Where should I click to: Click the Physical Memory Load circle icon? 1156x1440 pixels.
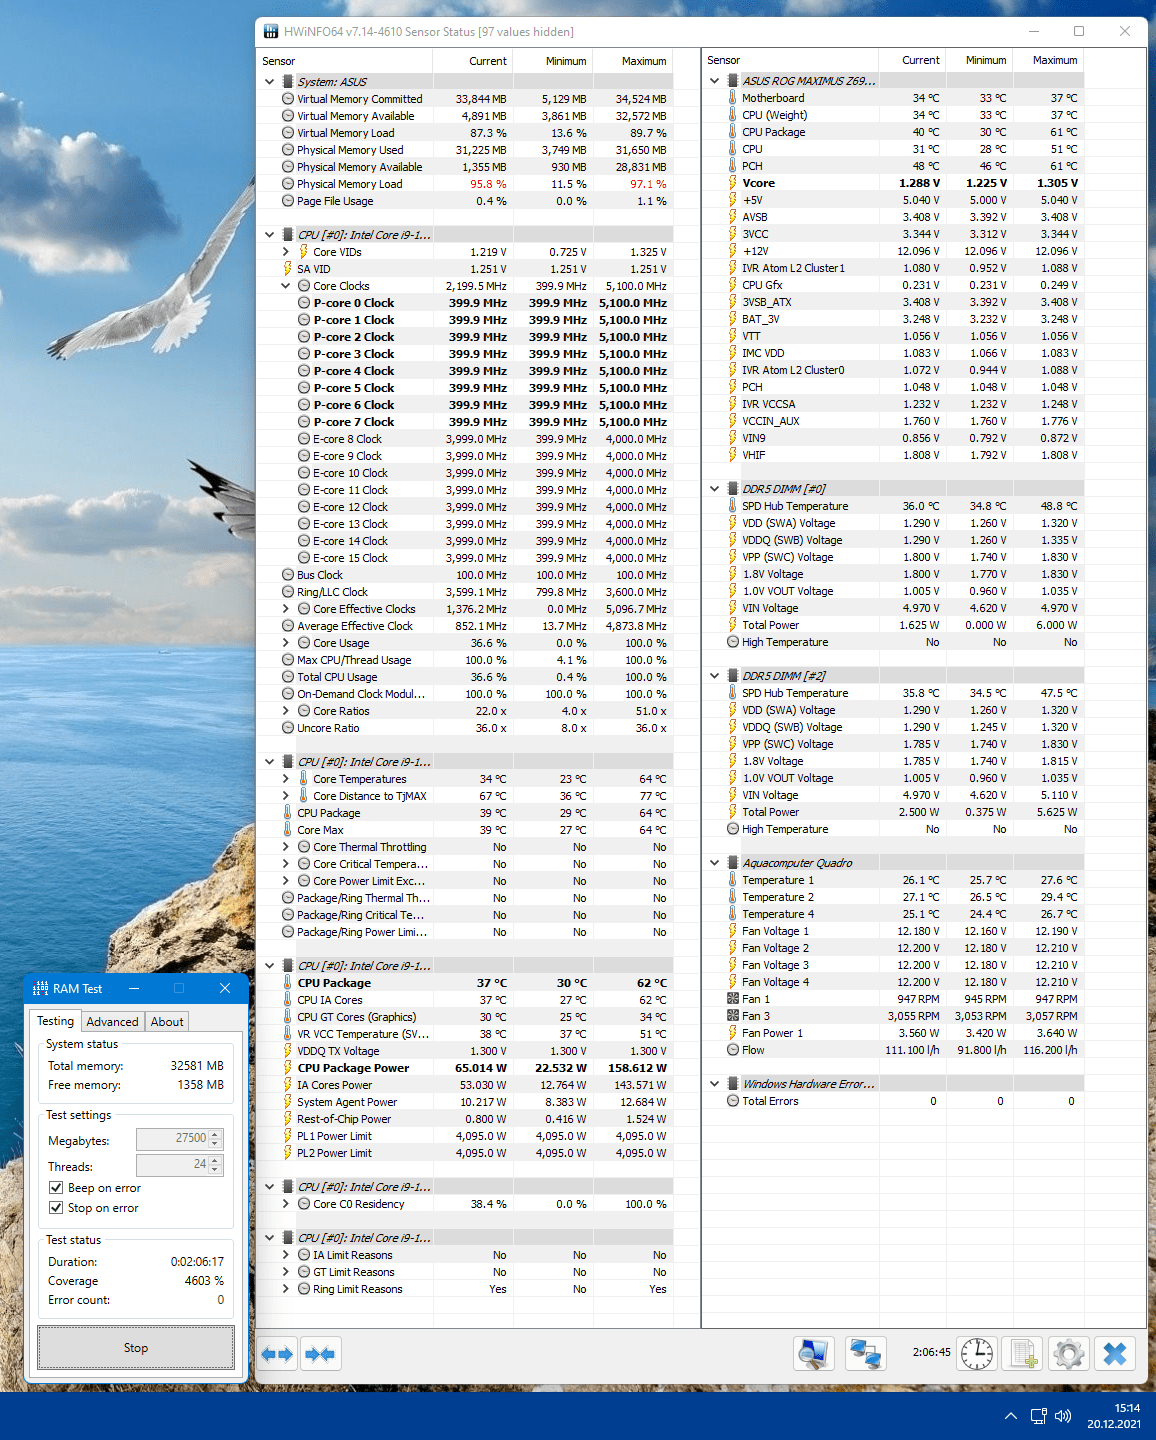(x=288, y=184)
